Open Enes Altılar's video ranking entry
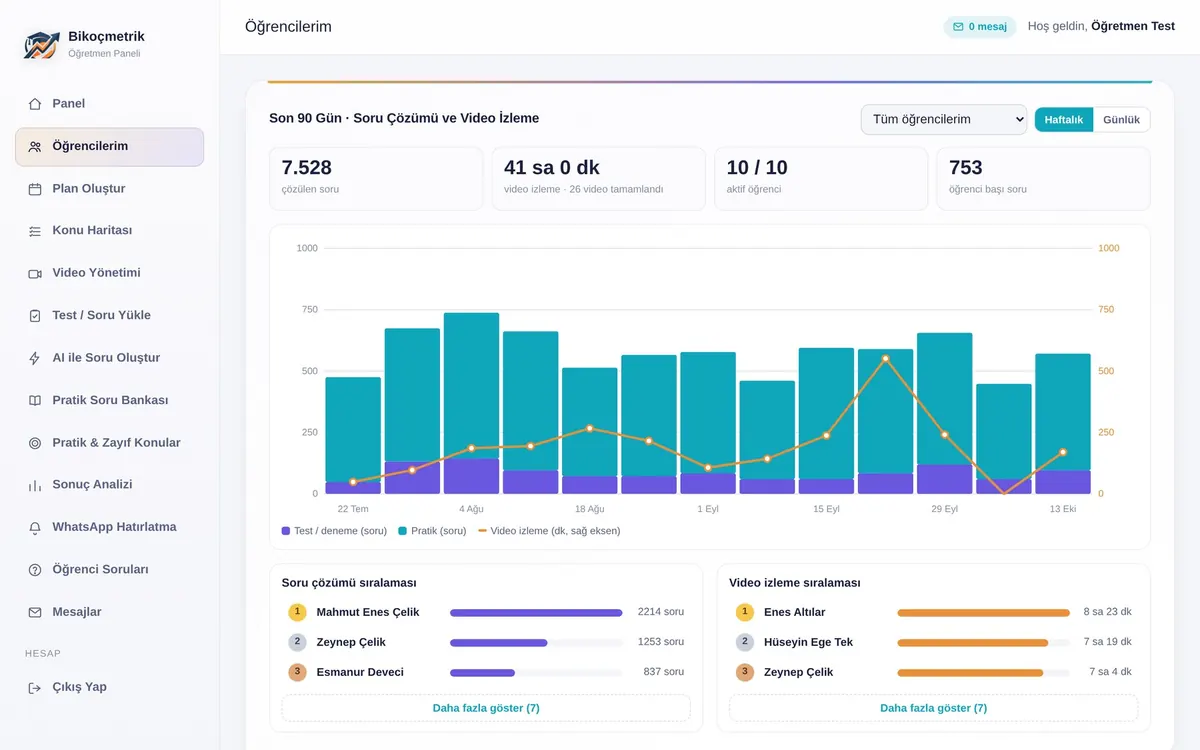Viewport: 1200px width, 750px height. tap(933, 612)
